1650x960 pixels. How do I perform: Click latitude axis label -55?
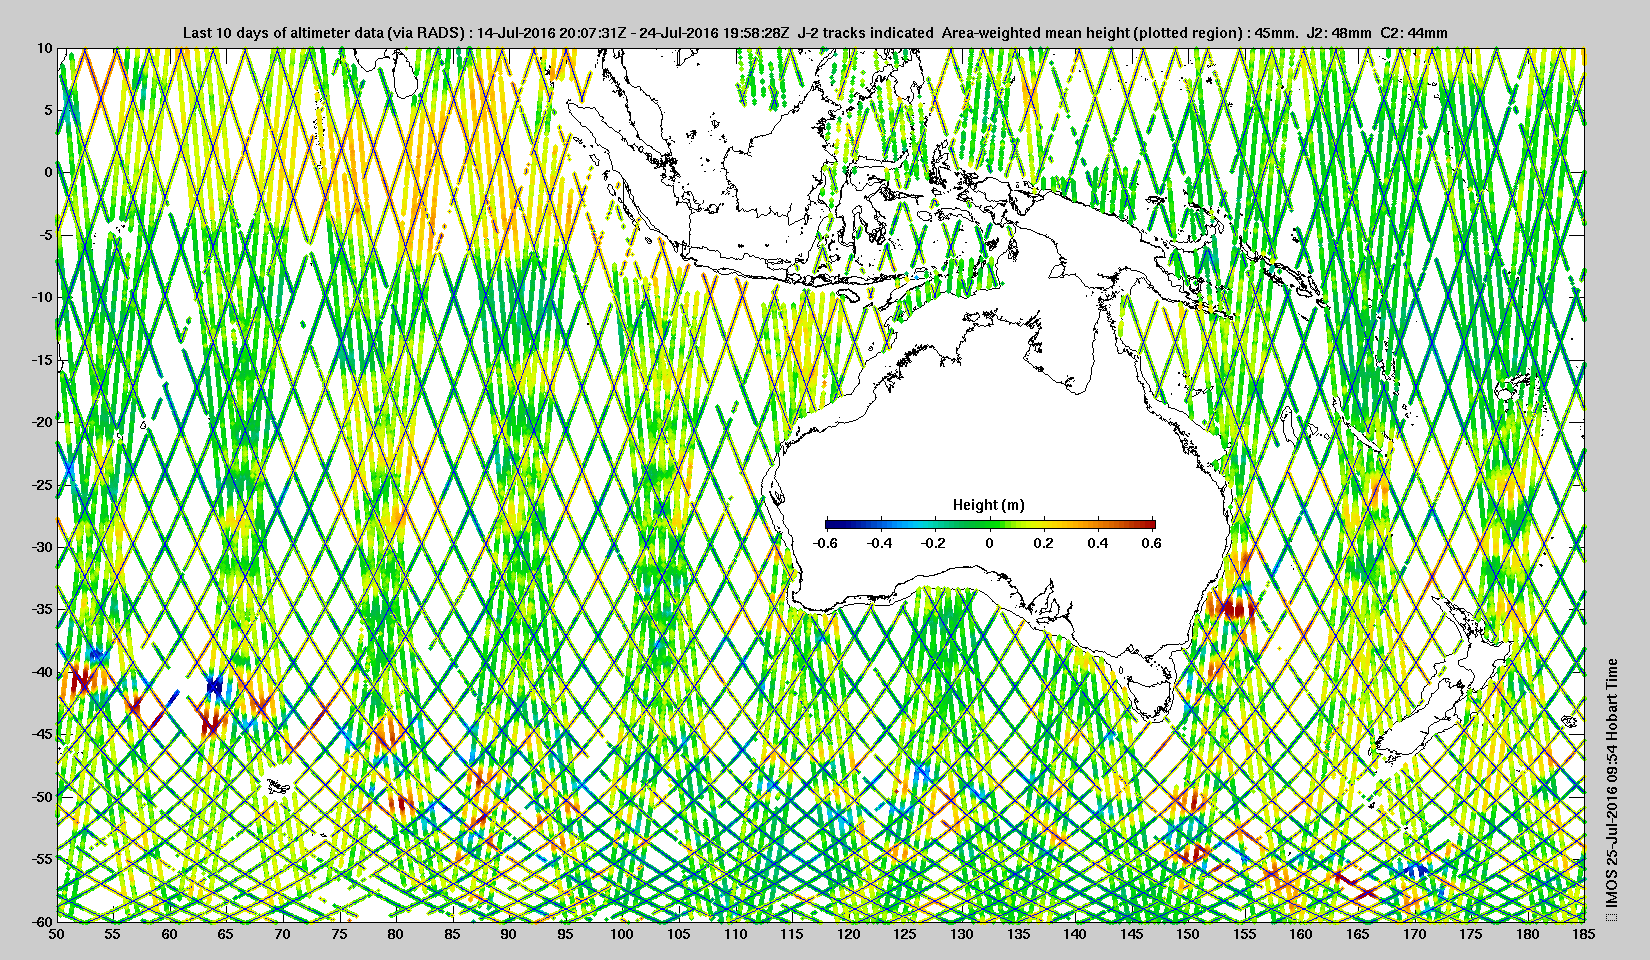click(x=42, y=859)
